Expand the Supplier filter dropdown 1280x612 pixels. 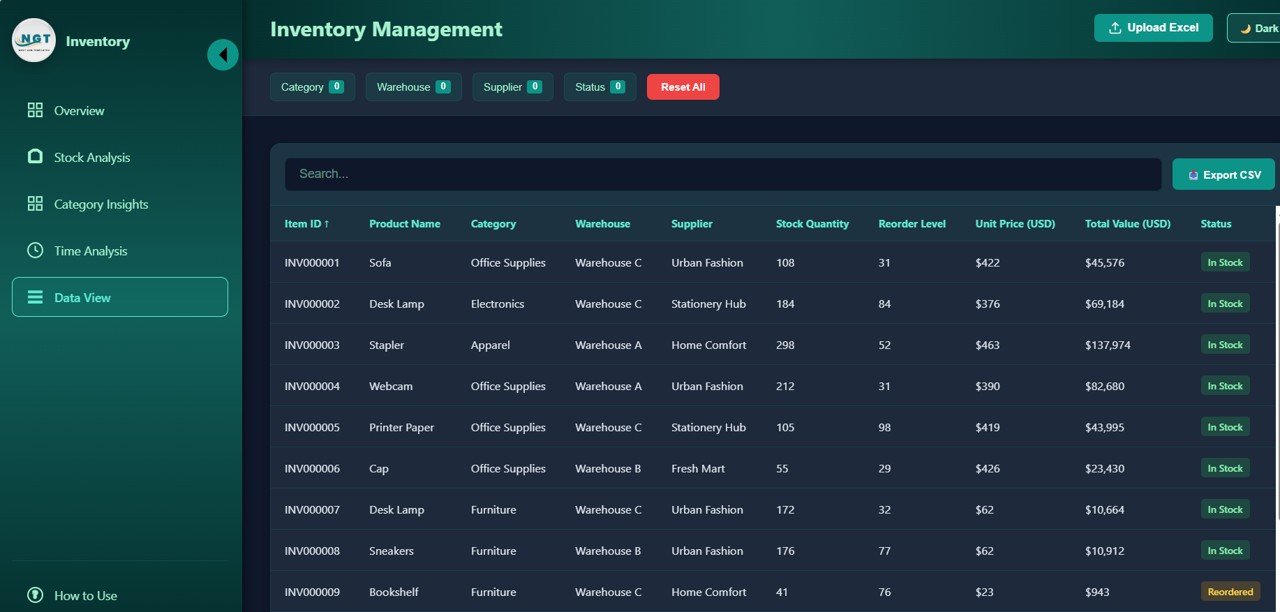point(512,87)
